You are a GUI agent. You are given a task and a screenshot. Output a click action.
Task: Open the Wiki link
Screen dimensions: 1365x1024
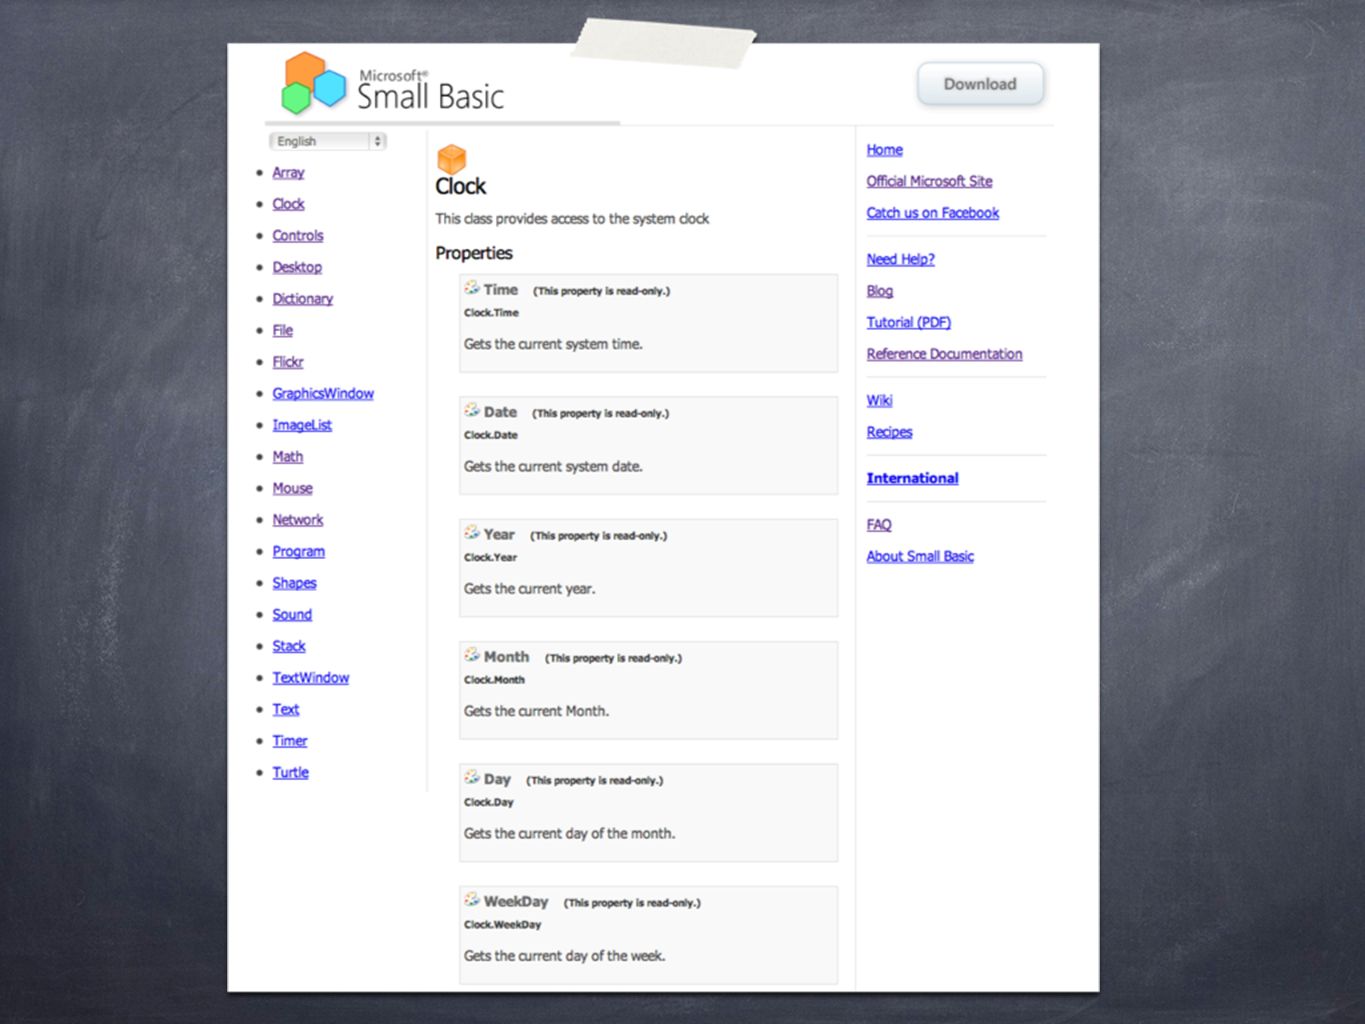pos(879,400)
